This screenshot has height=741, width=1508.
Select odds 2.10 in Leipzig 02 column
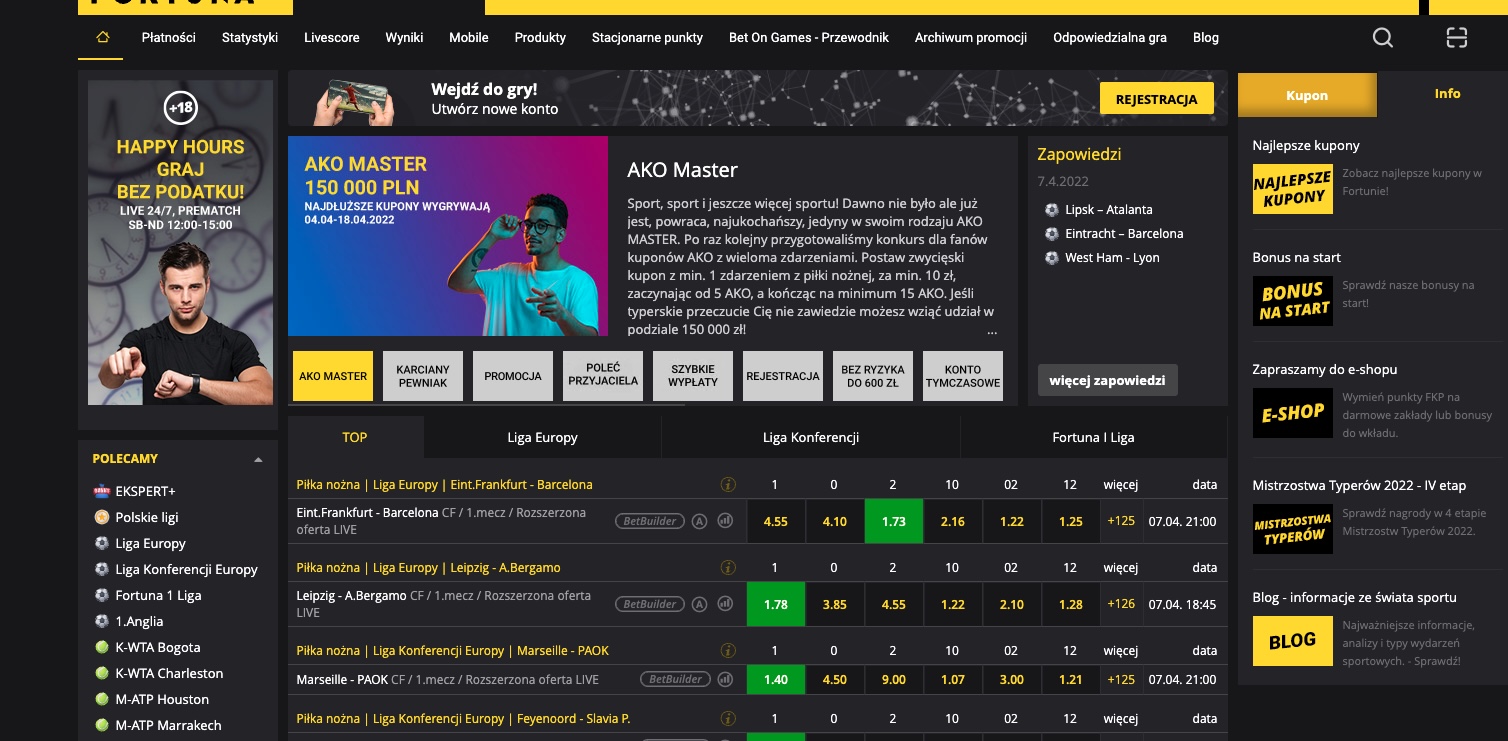click(x=1012, y=605)
